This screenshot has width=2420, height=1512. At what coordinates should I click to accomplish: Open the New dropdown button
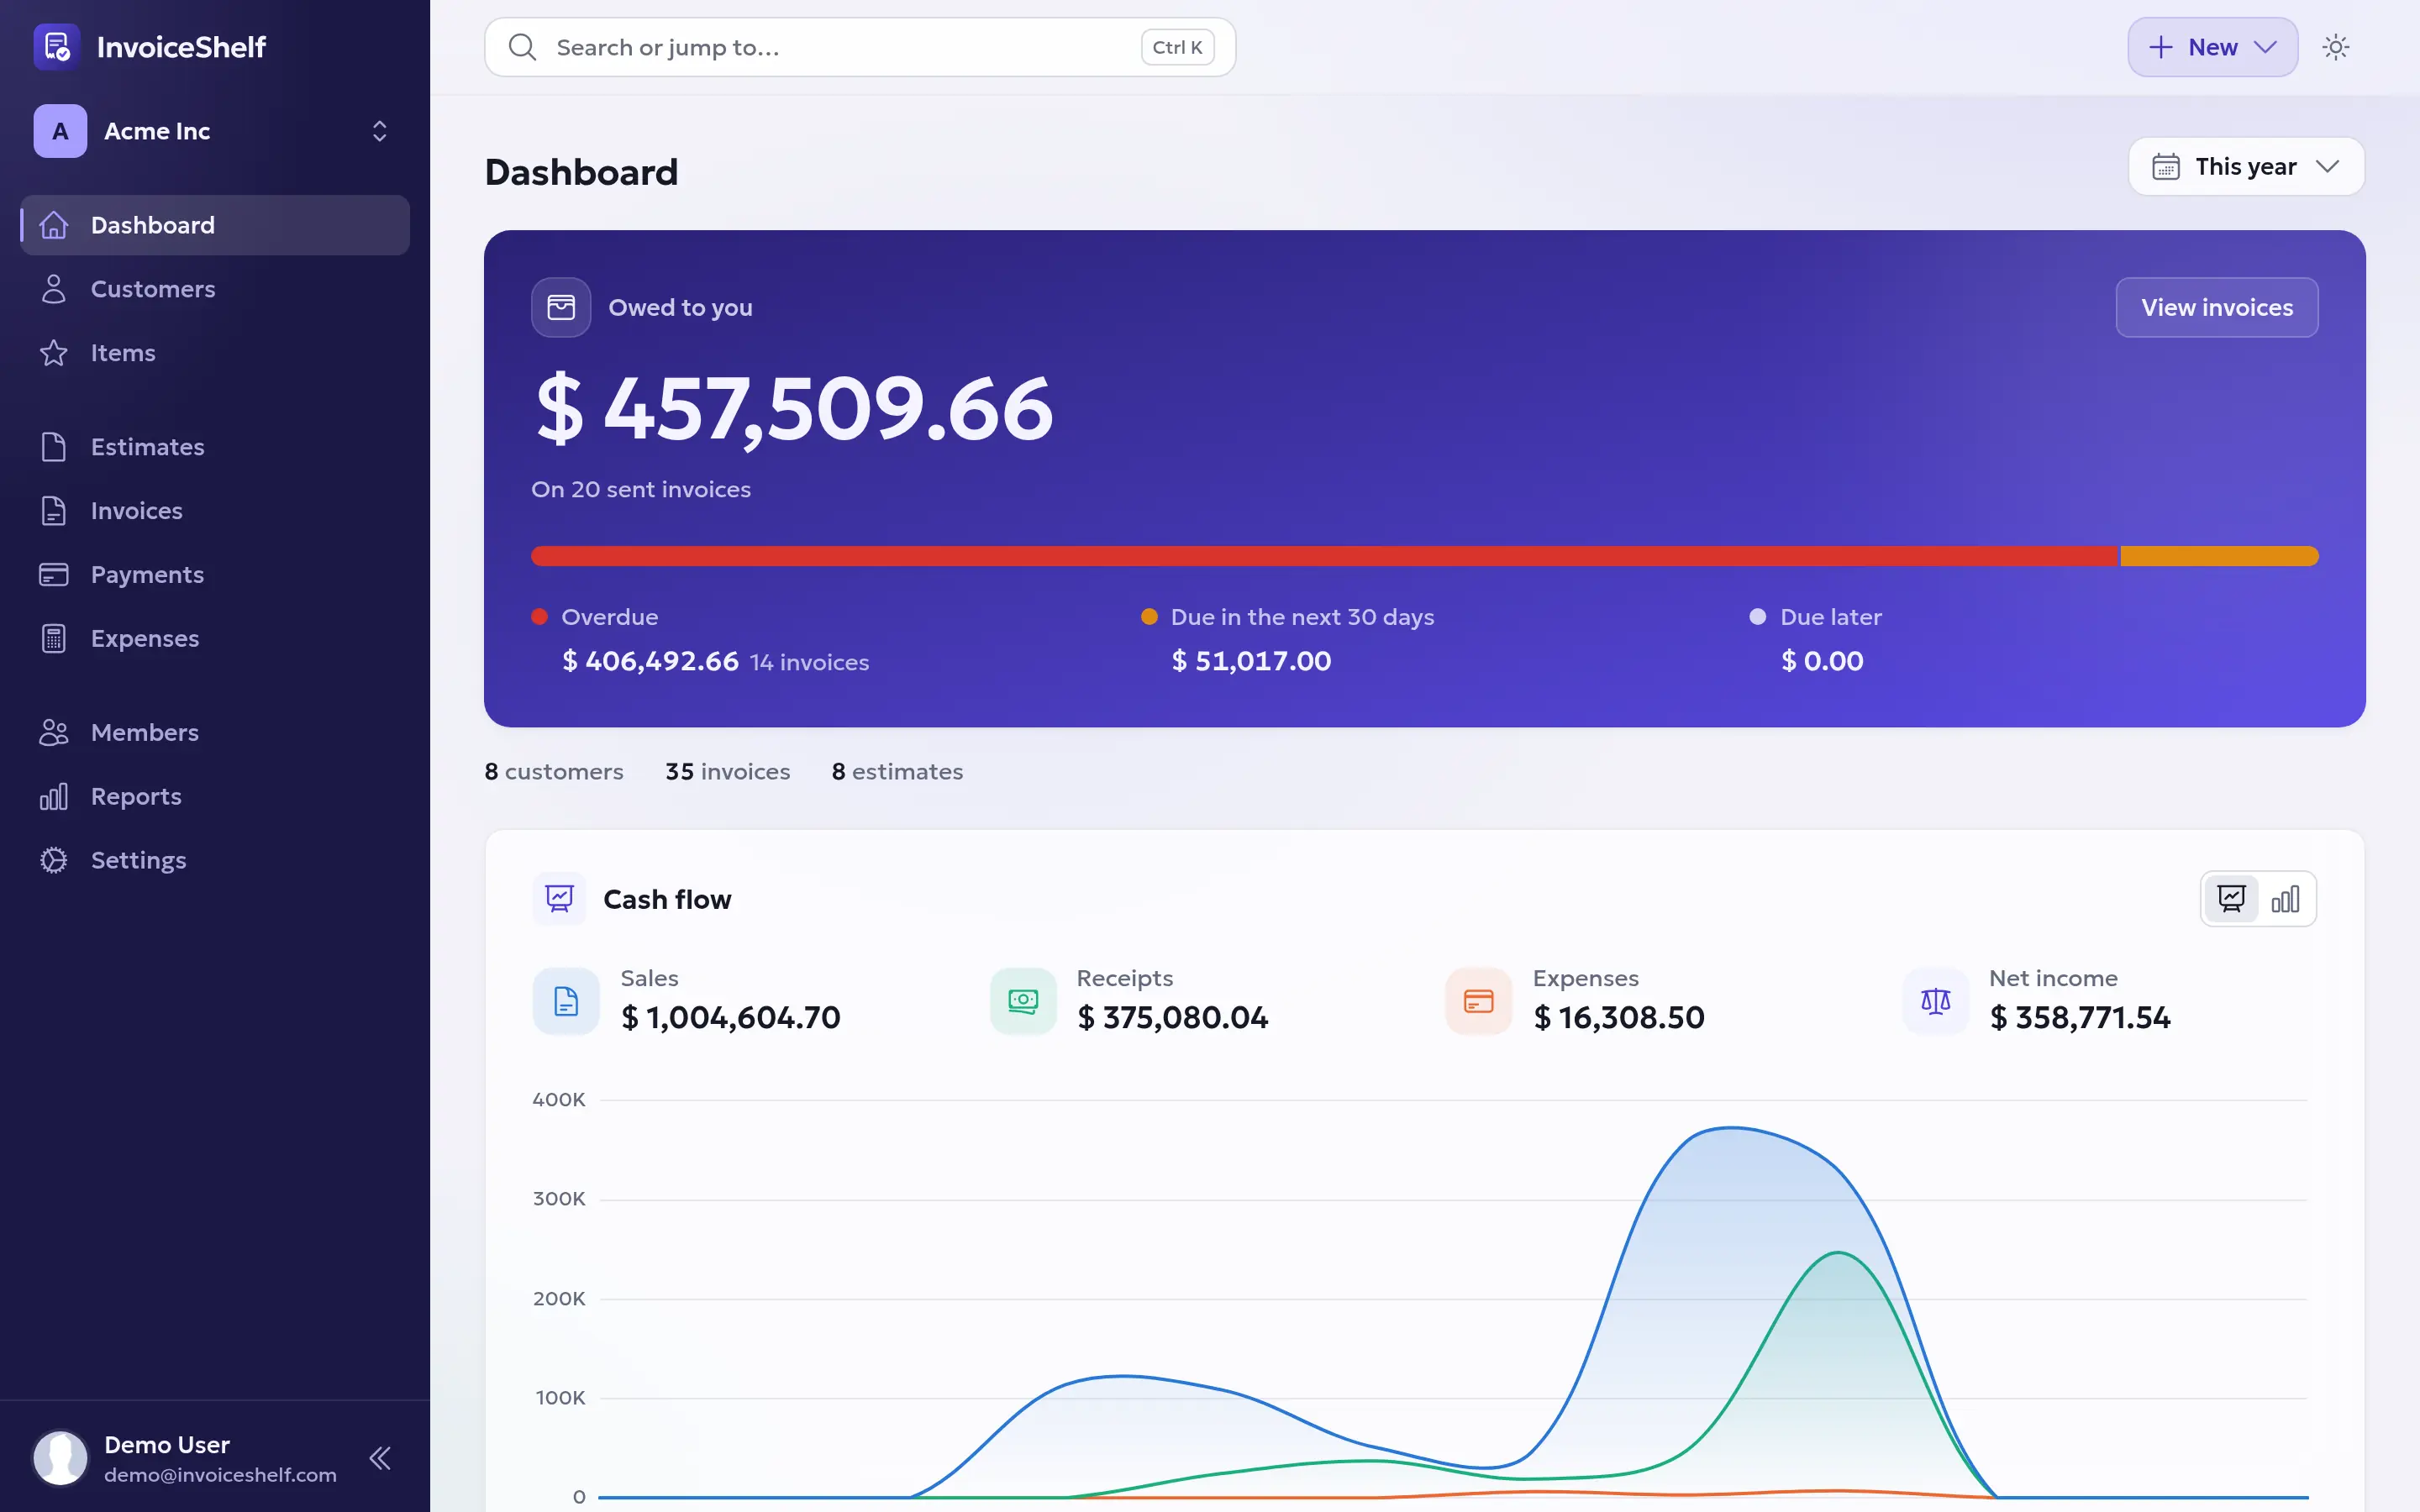2212,47
